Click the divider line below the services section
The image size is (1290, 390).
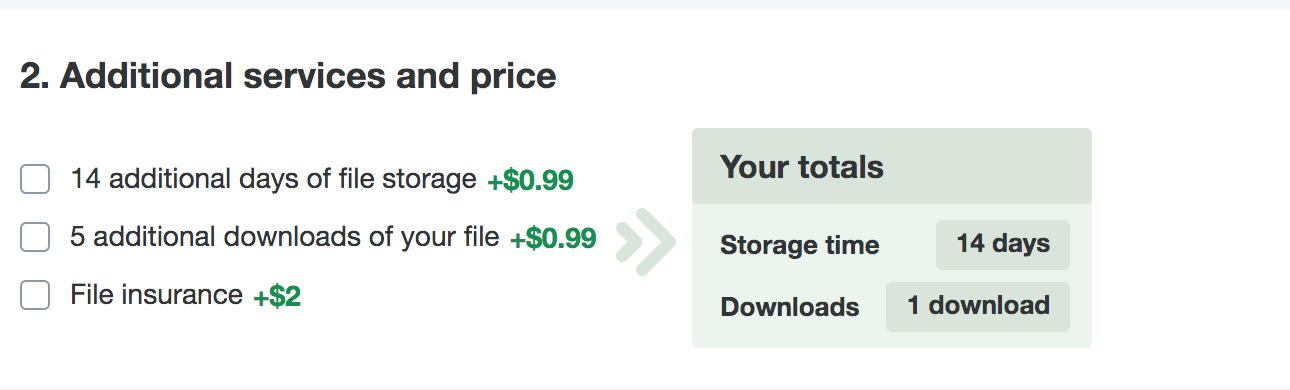tap(645, 388)
